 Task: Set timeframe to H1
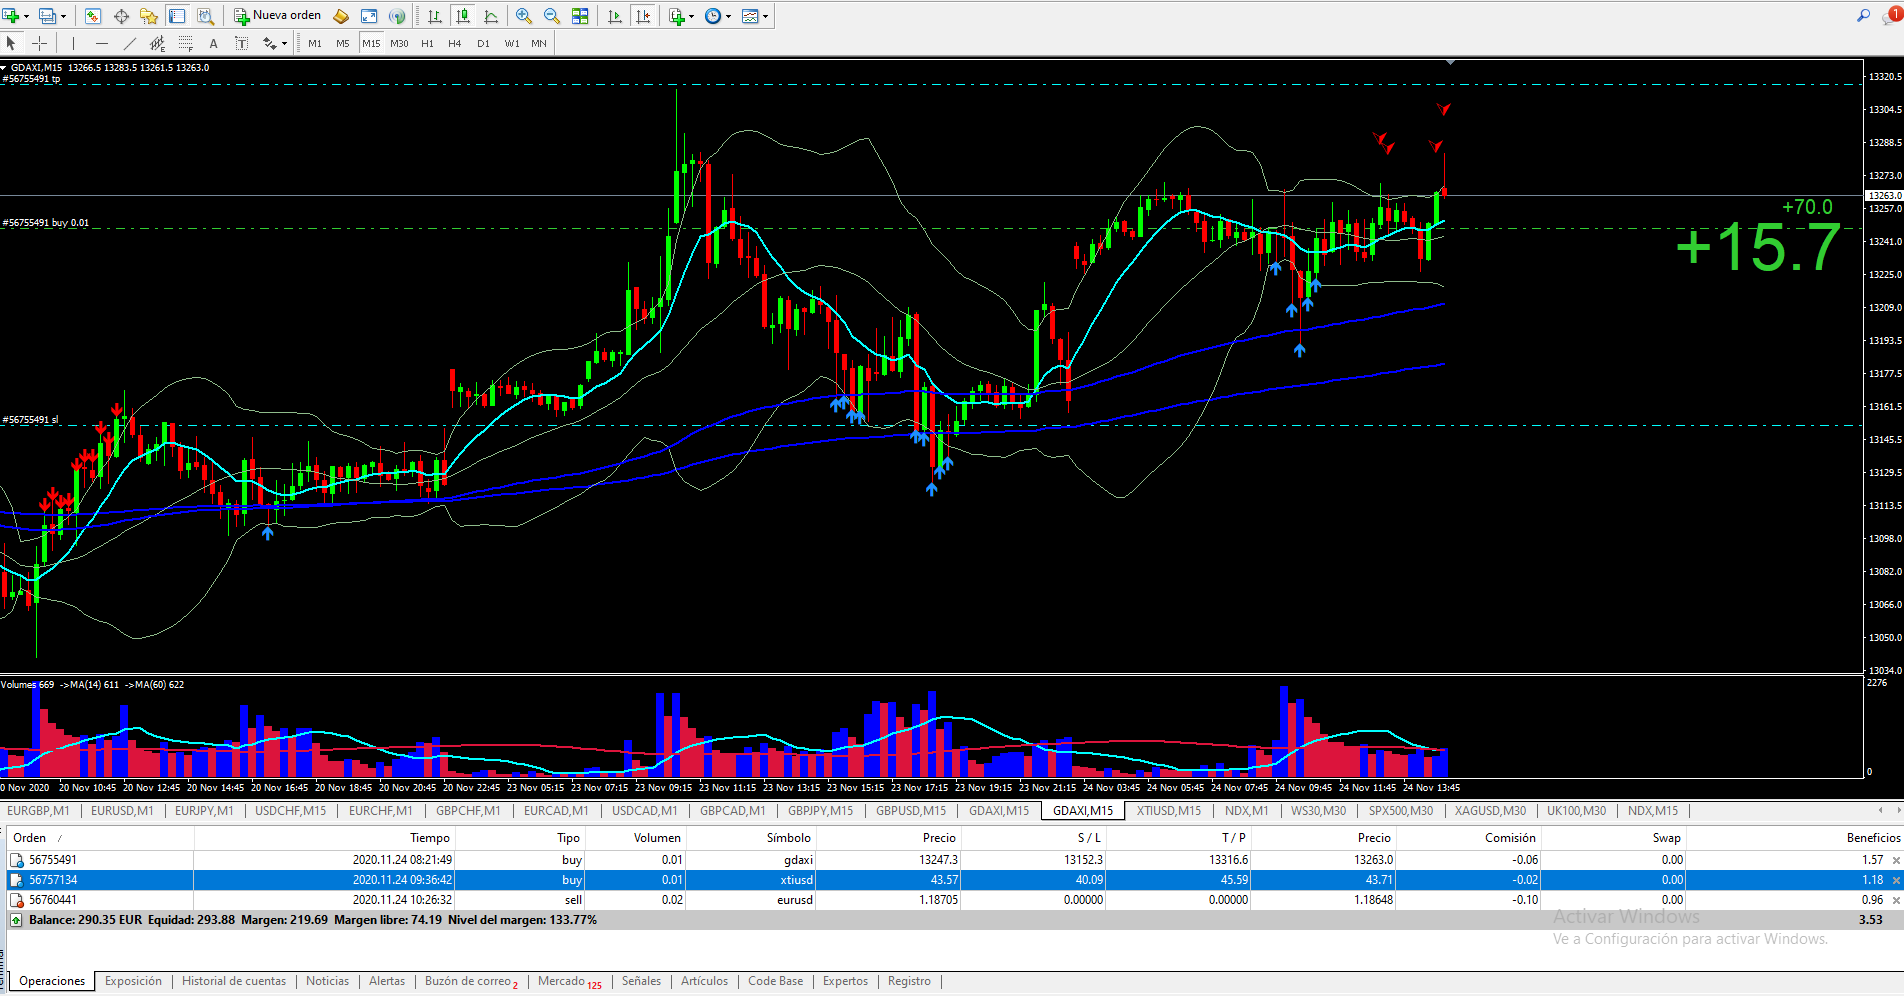(x=427, y=44)
